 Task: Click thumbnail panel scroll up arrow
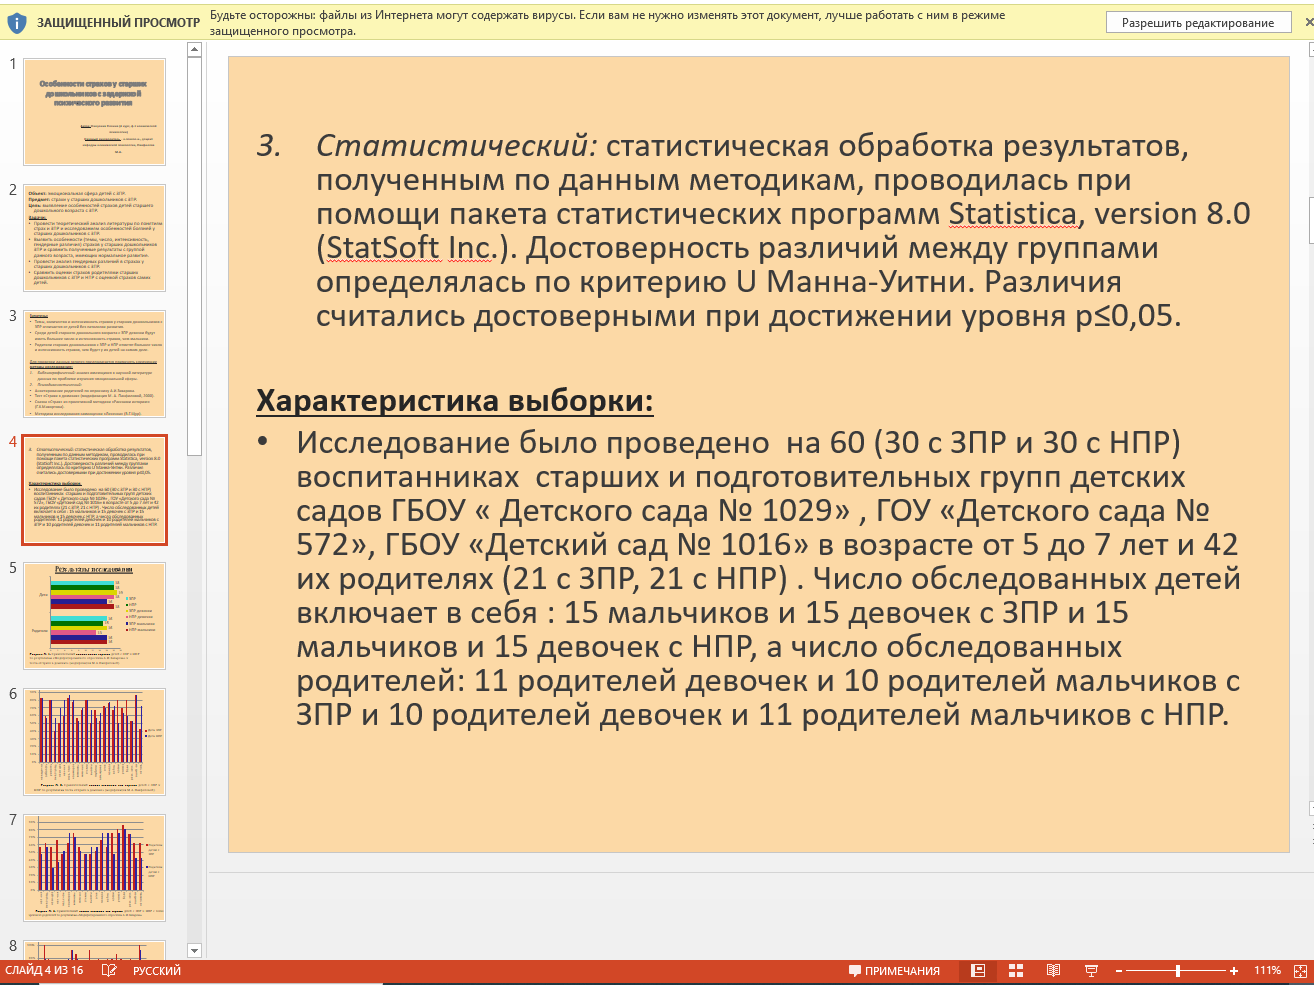click(194, 50)
